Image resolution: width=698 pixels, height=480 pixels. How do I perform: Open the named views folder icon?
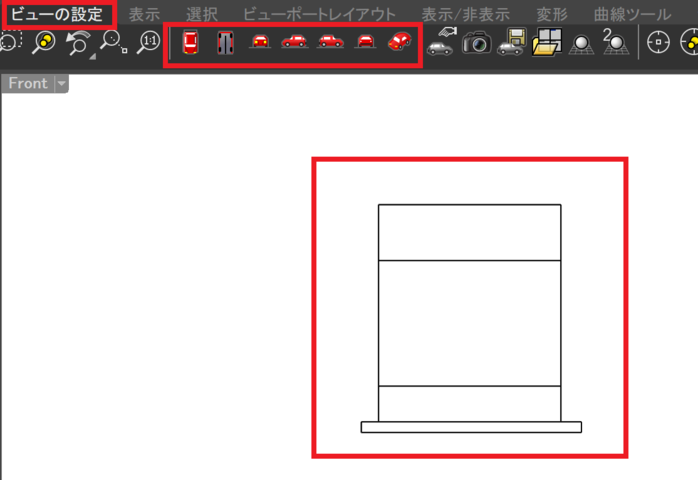pyautogui.click(x=547, y=42)
